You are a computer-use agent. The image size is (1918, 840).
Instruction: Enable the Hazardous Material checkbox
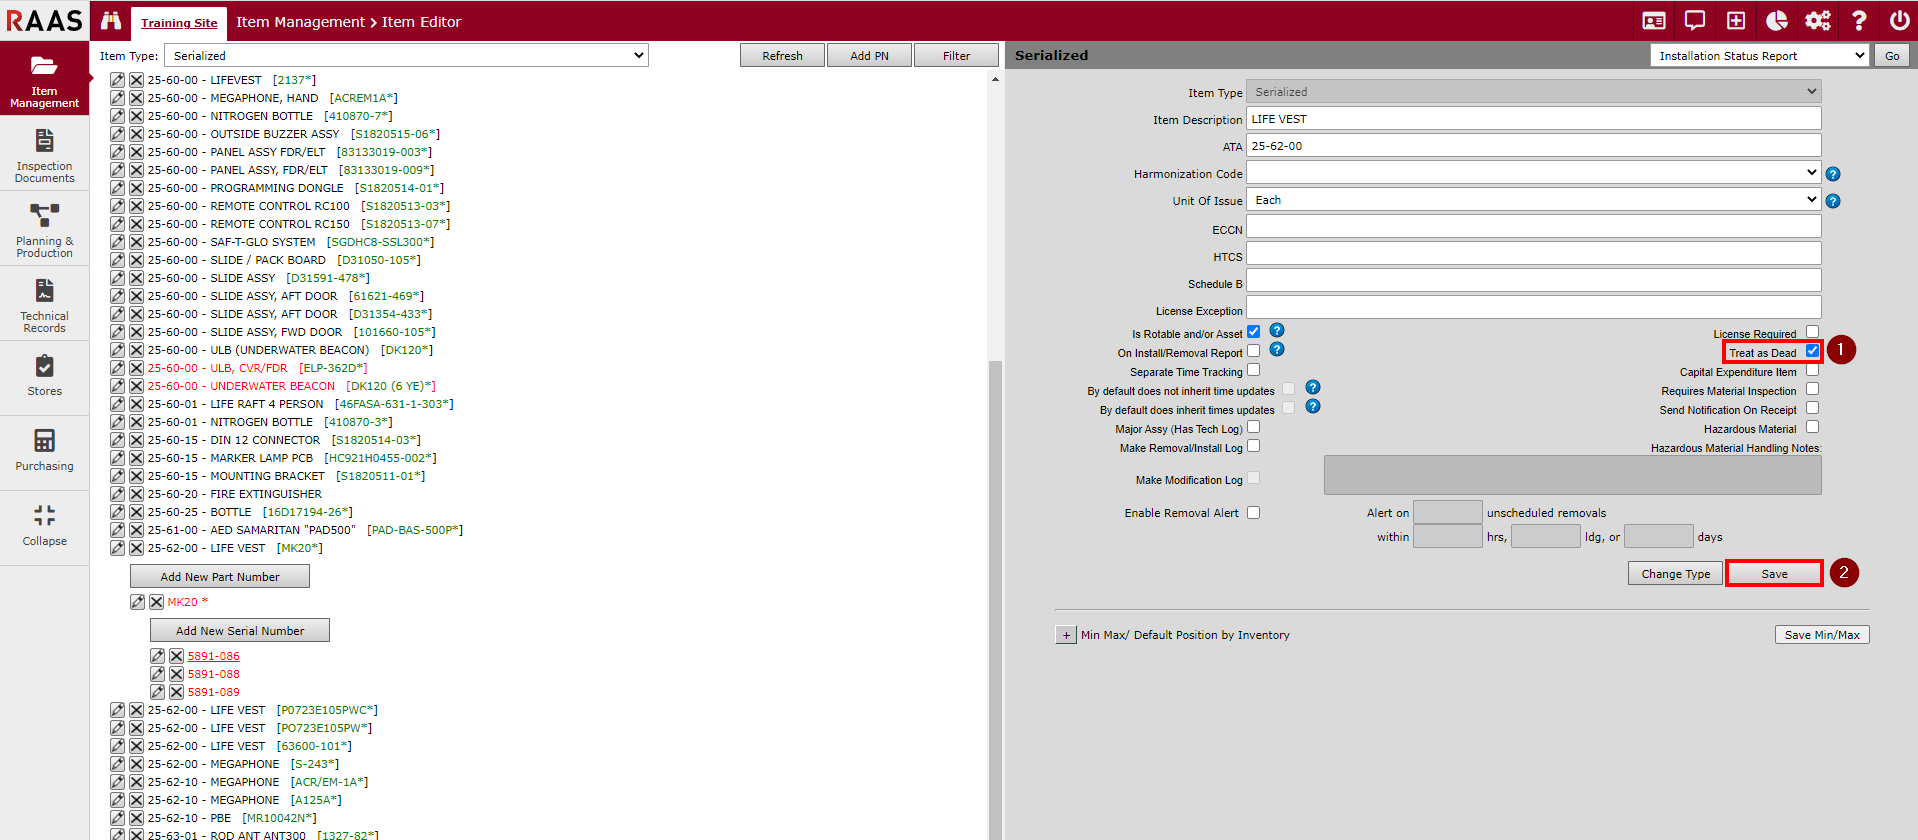(x=1812, y=427)
